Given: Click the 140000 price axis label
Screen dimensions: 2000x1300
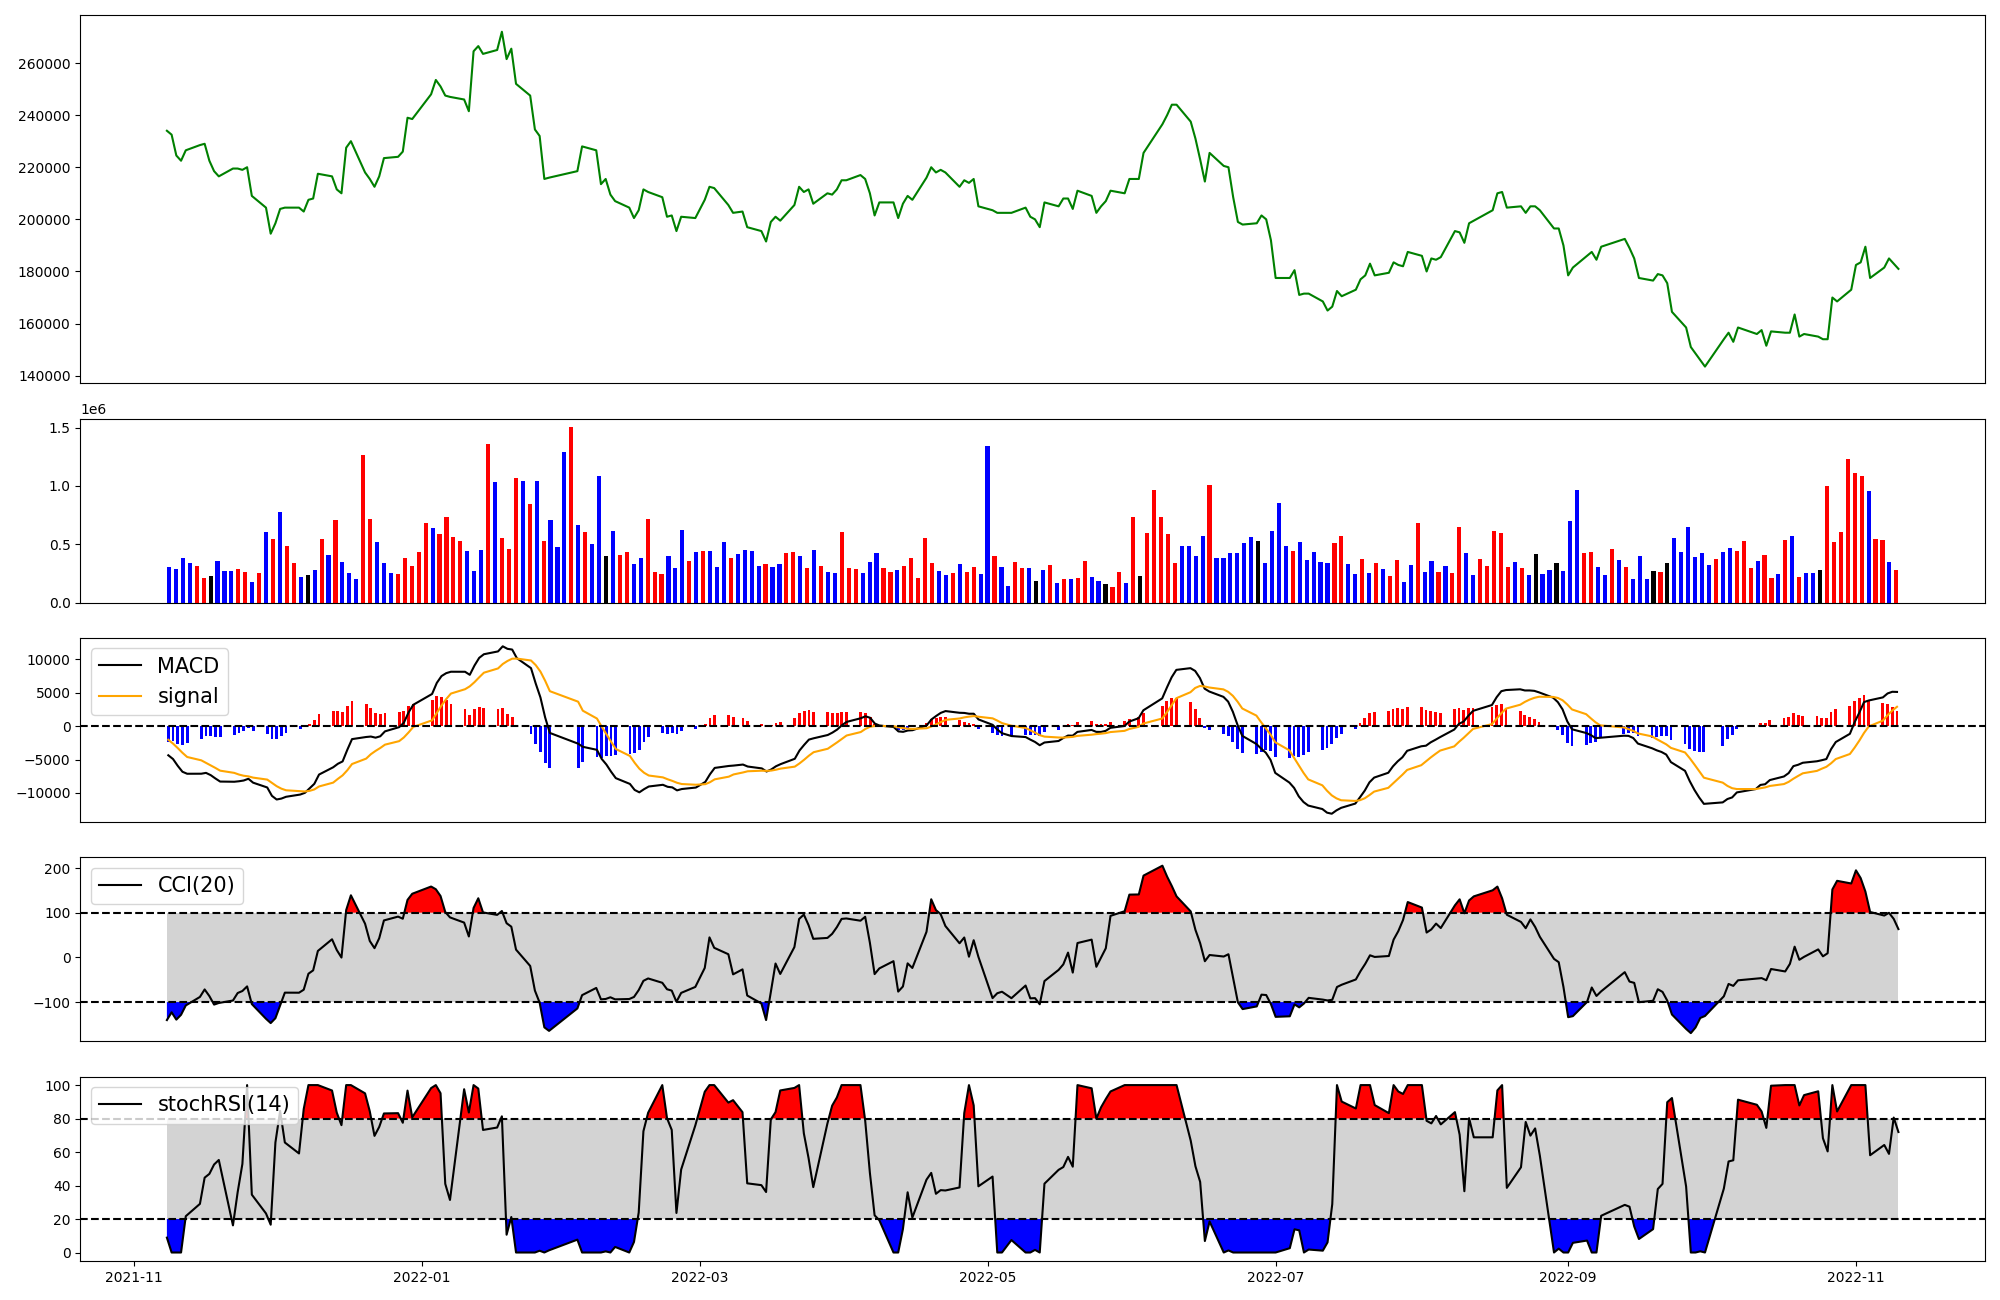Looking at the screenshot, I should click(x=44, y=376).
